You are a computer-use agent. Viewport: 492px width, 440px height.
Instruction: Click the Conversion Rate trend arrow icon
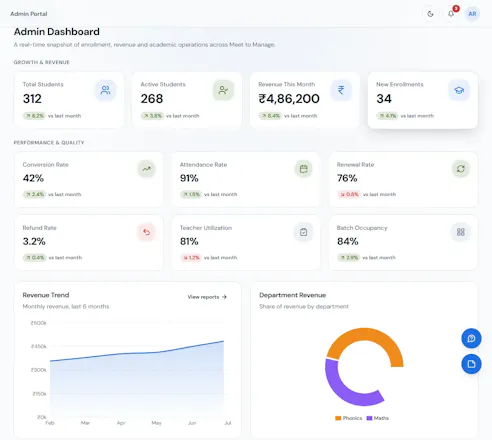(146, 169)
